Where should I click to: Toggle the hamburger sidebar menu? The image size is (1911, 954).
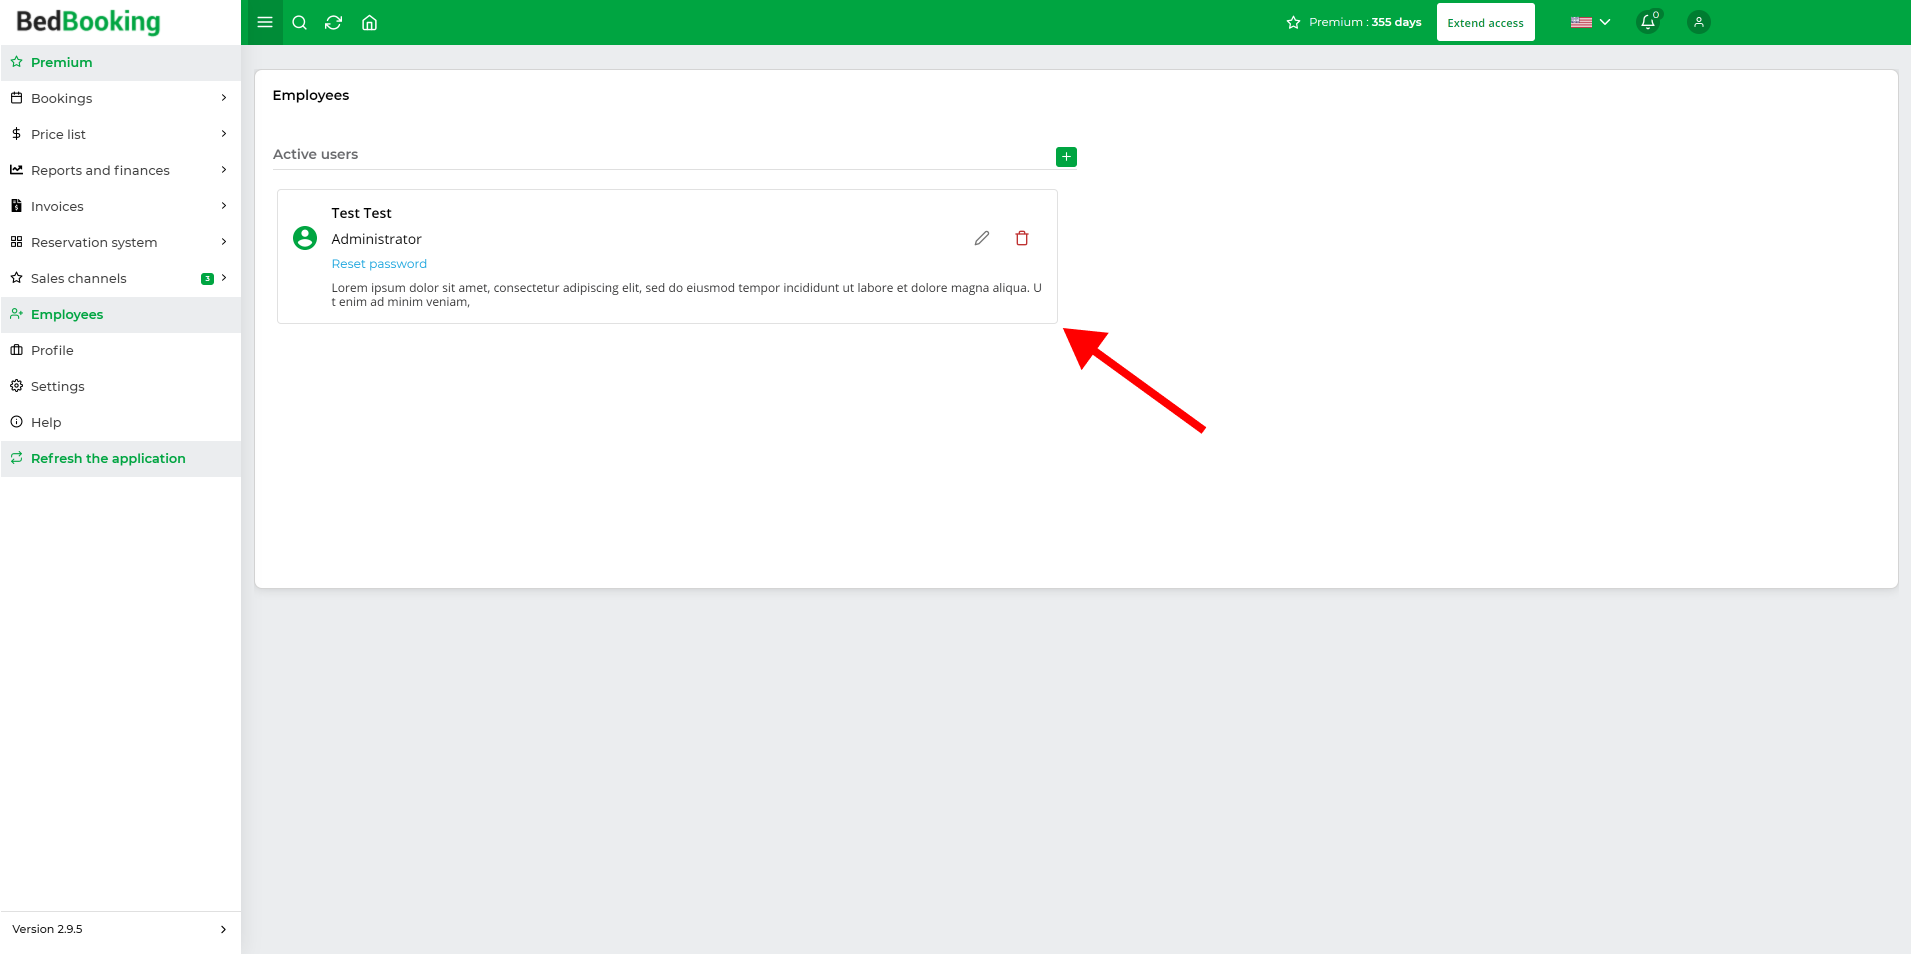(265, 22)
